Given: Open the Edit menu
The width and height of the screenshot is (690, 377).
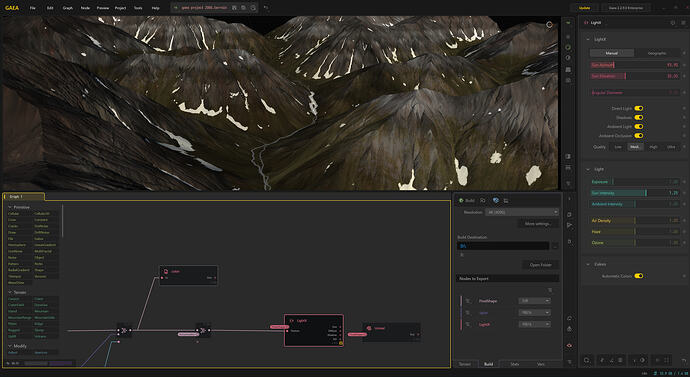Looking at the screenshot, I should coord(50,8).
